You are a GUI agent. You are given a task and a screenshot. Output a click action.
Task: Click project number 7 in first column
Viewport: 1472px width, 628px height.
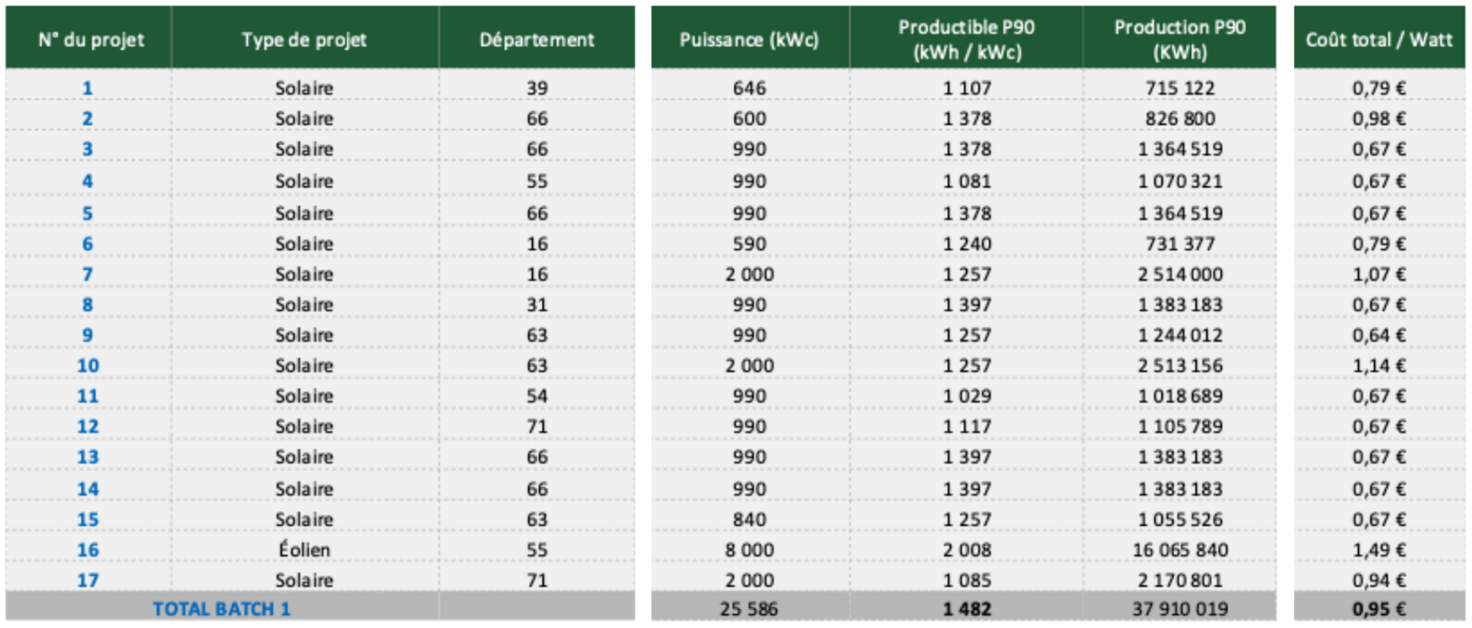[x=87, y=274]
